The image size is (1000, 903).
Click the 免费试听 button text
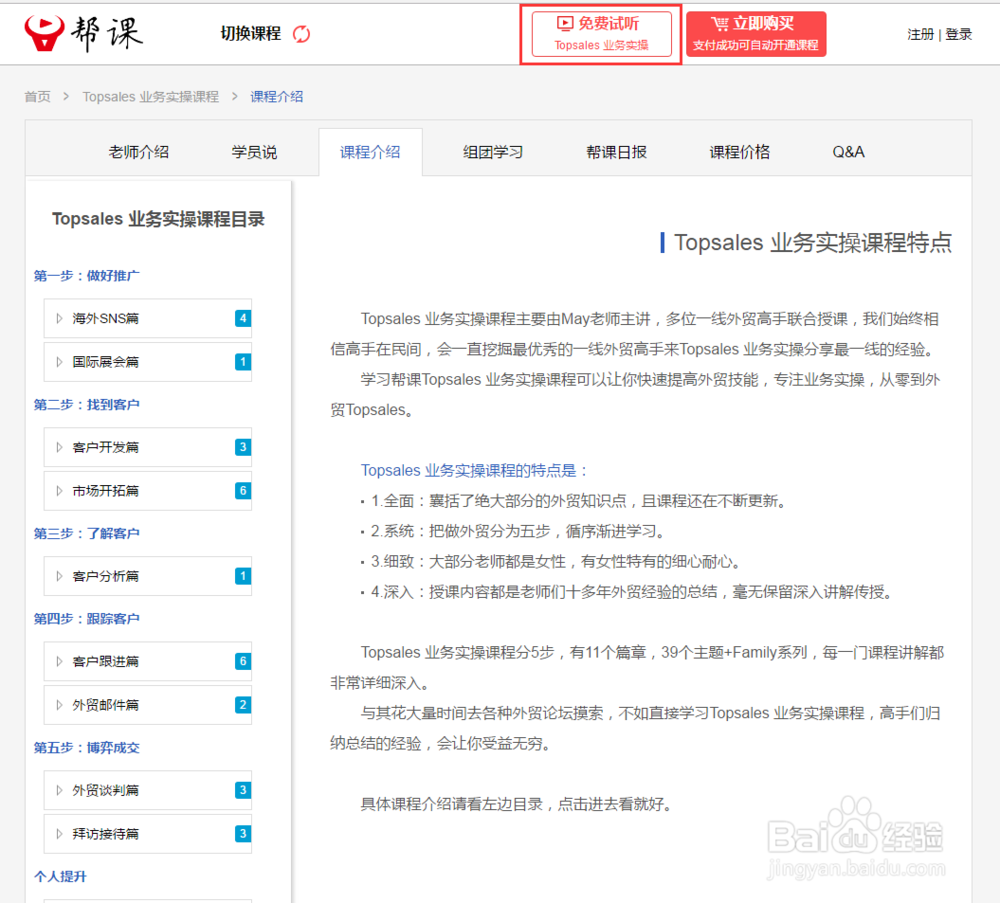click(x=608, y=24)
